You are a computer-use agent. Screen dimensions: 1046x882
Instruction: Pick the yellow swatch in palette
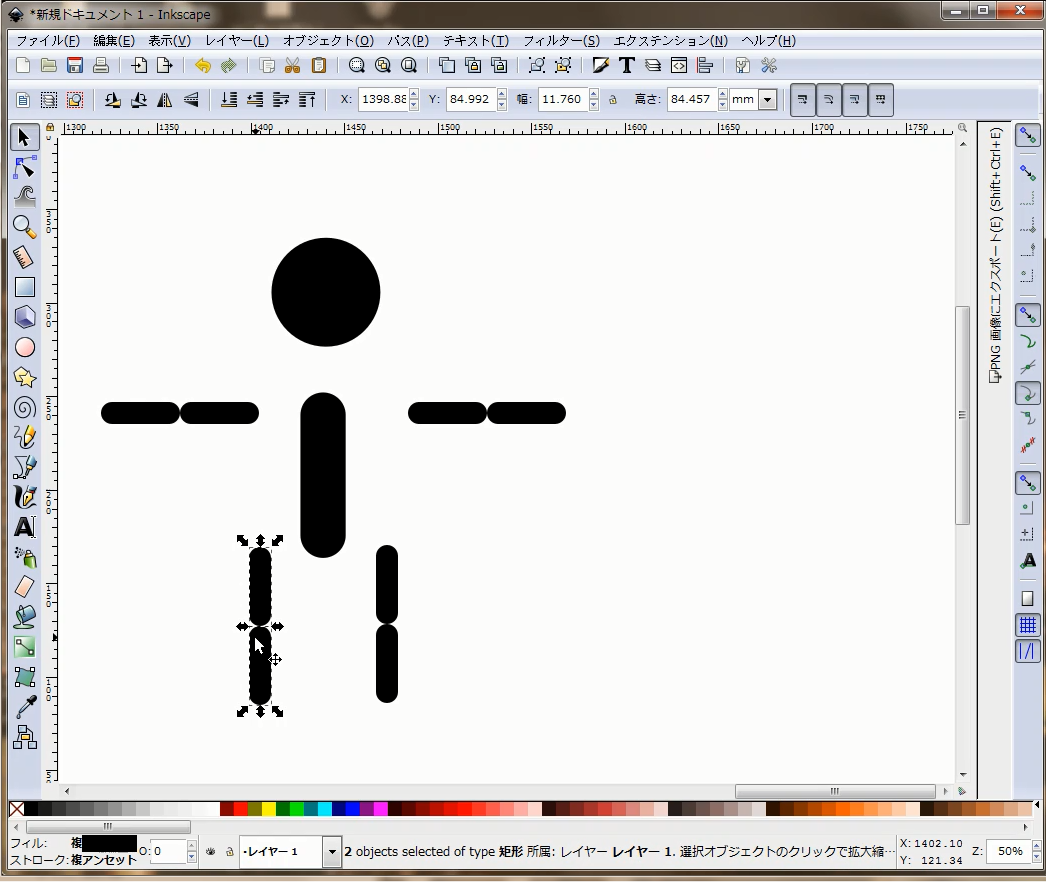coord(268,809)
